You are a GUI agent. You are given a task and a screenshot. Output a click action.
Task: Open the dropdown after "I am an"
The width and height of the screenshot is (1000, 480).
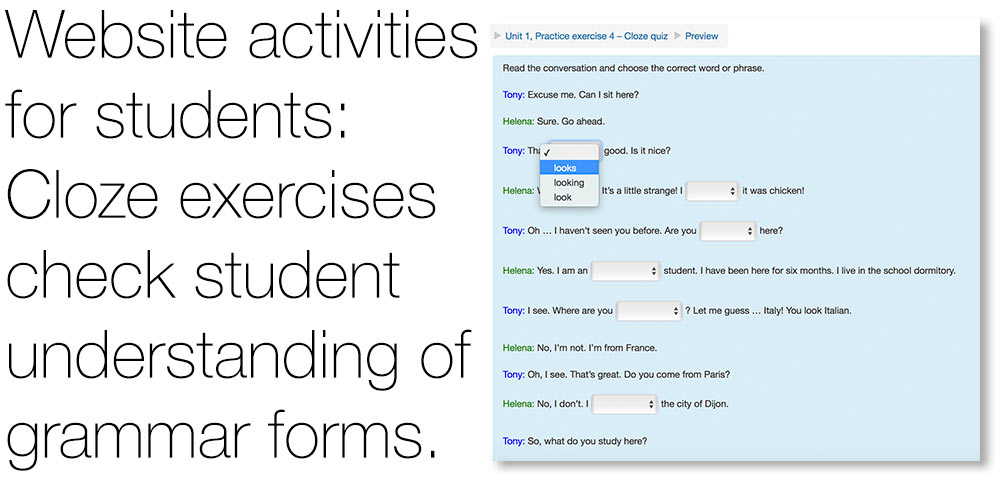pos(625,271)
